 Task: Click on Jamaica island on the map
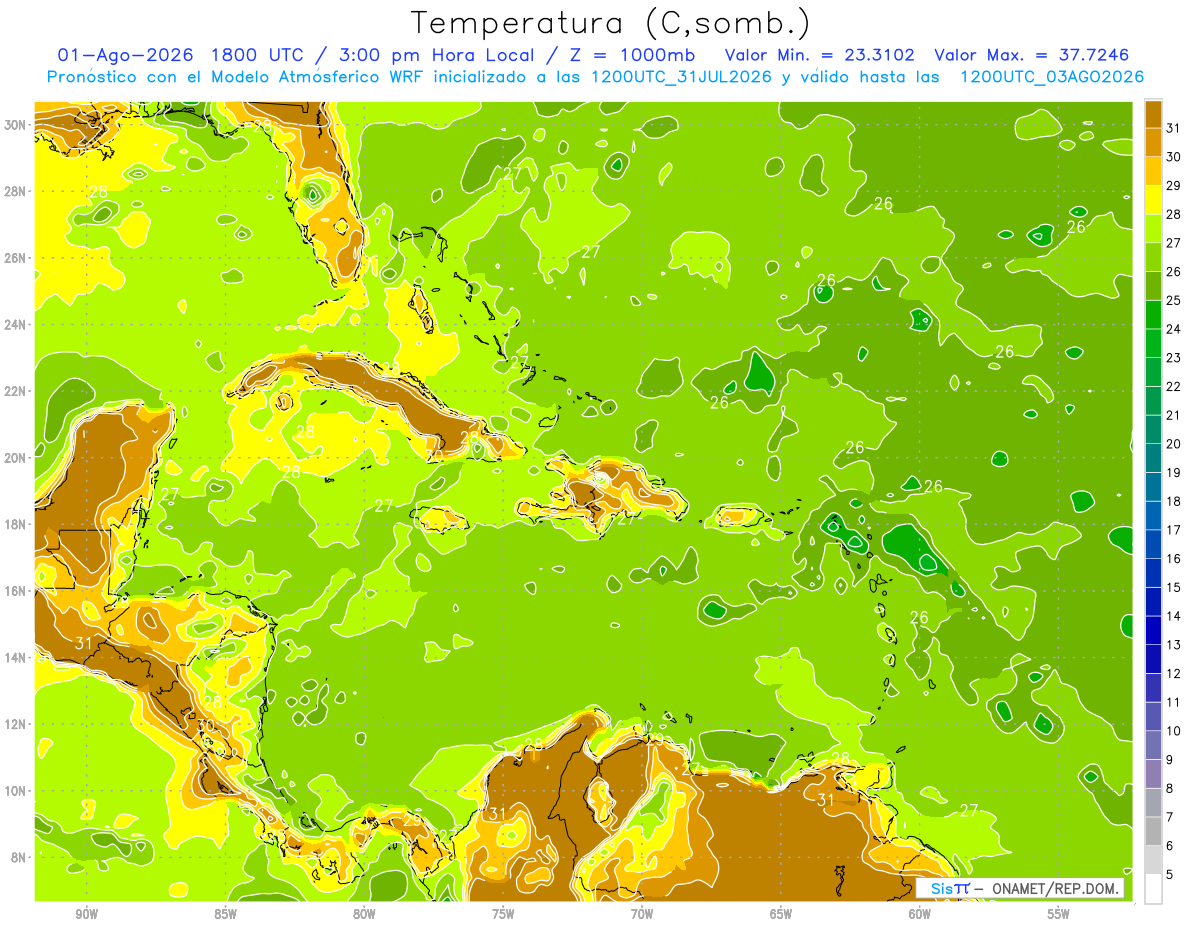point(441,519)
